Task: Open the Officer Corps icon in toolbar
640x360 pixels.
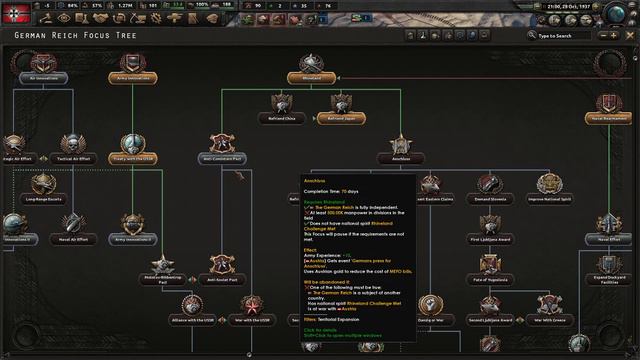Action: (x=212, y=18)
